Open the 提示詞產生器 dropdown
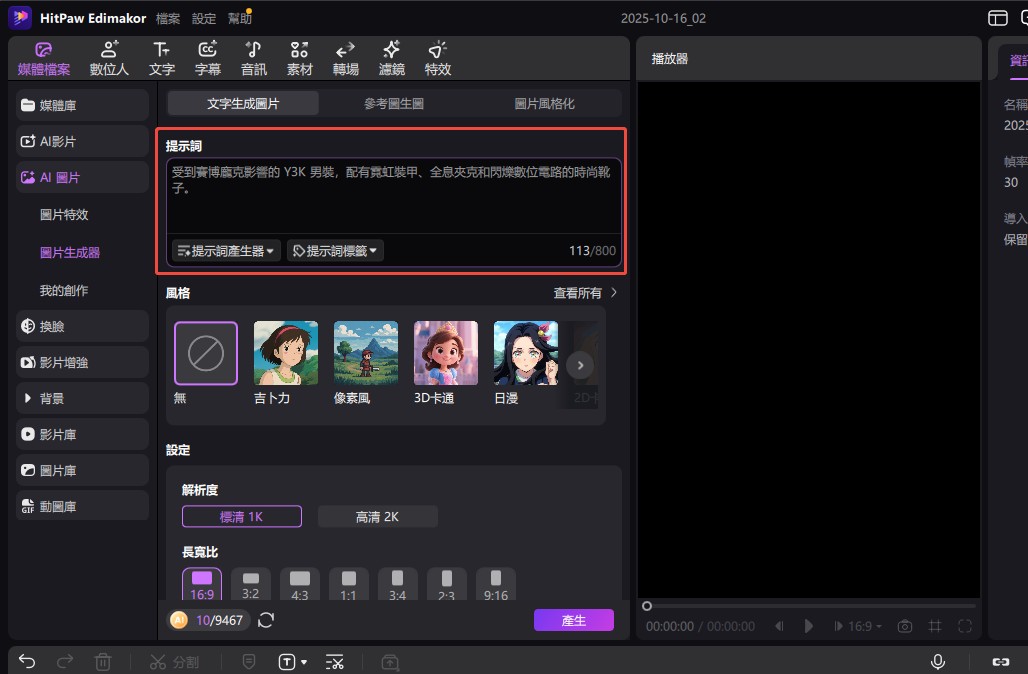 pos(226,250)
